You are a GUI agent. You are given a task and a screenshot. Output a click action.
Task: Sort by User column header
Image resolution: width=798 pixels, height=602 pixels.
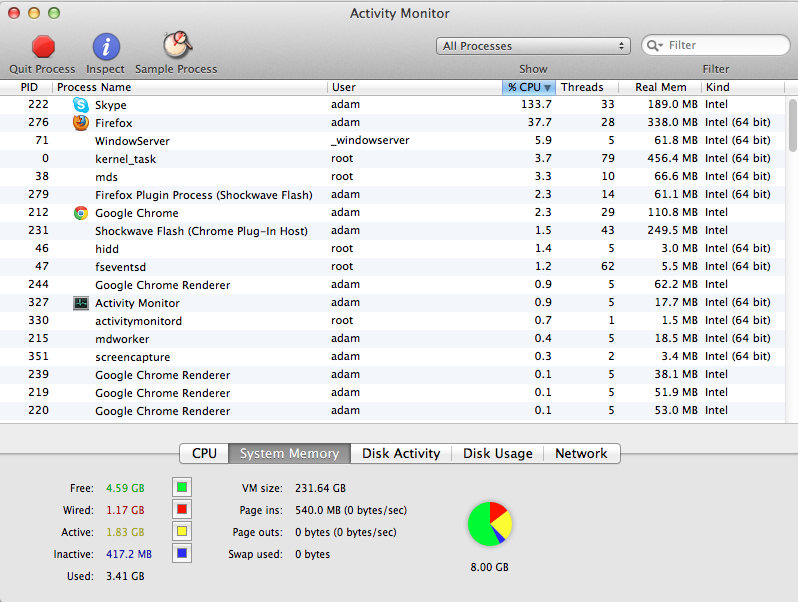pyautogui.click(x=414, y=87)
